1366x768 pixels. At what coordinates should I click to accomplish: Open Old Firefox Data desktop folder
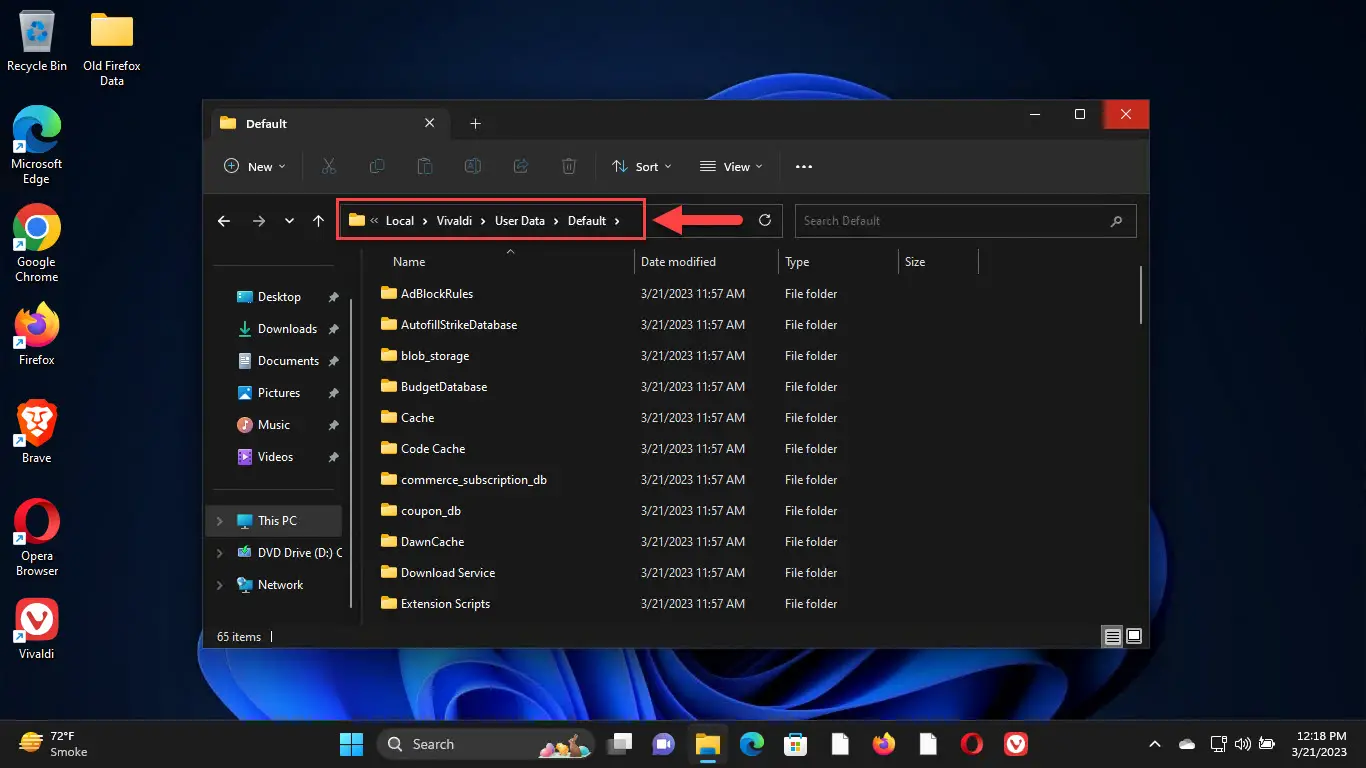click(112, 49)
